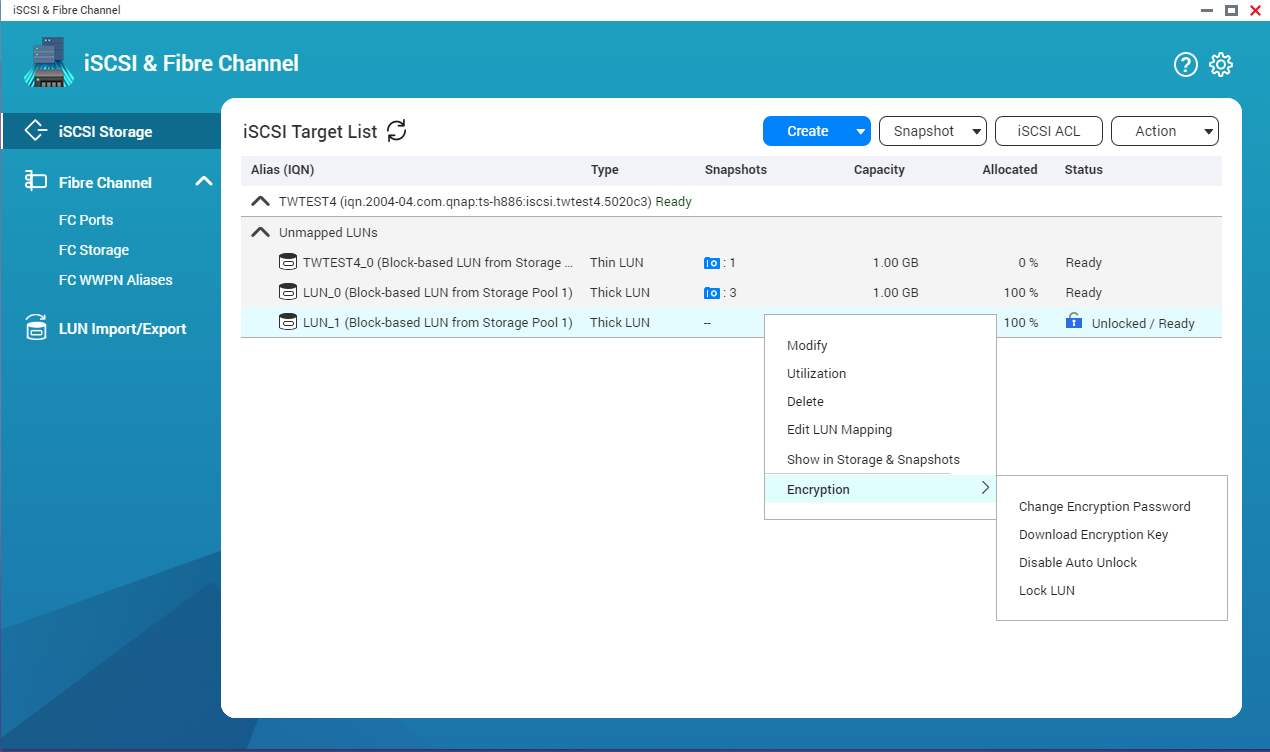1270x752 pixels.
Task: Open FC Storage in sidebar
Action: (94, 250)
